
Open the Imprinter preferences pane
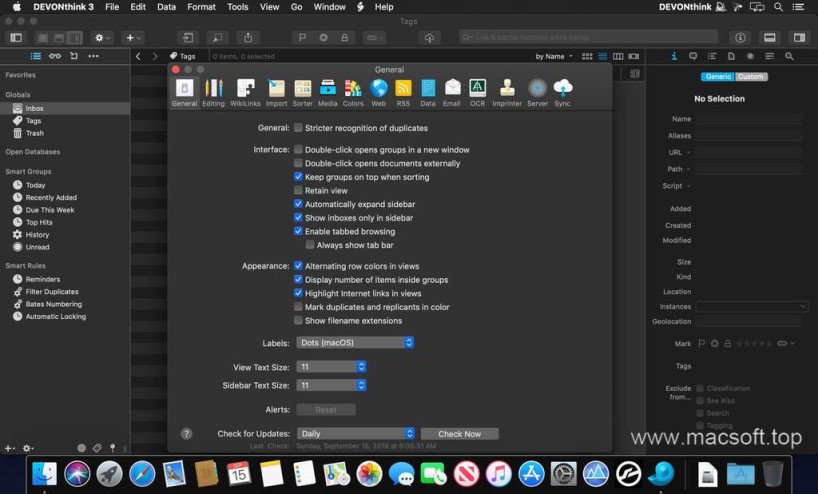507,92
